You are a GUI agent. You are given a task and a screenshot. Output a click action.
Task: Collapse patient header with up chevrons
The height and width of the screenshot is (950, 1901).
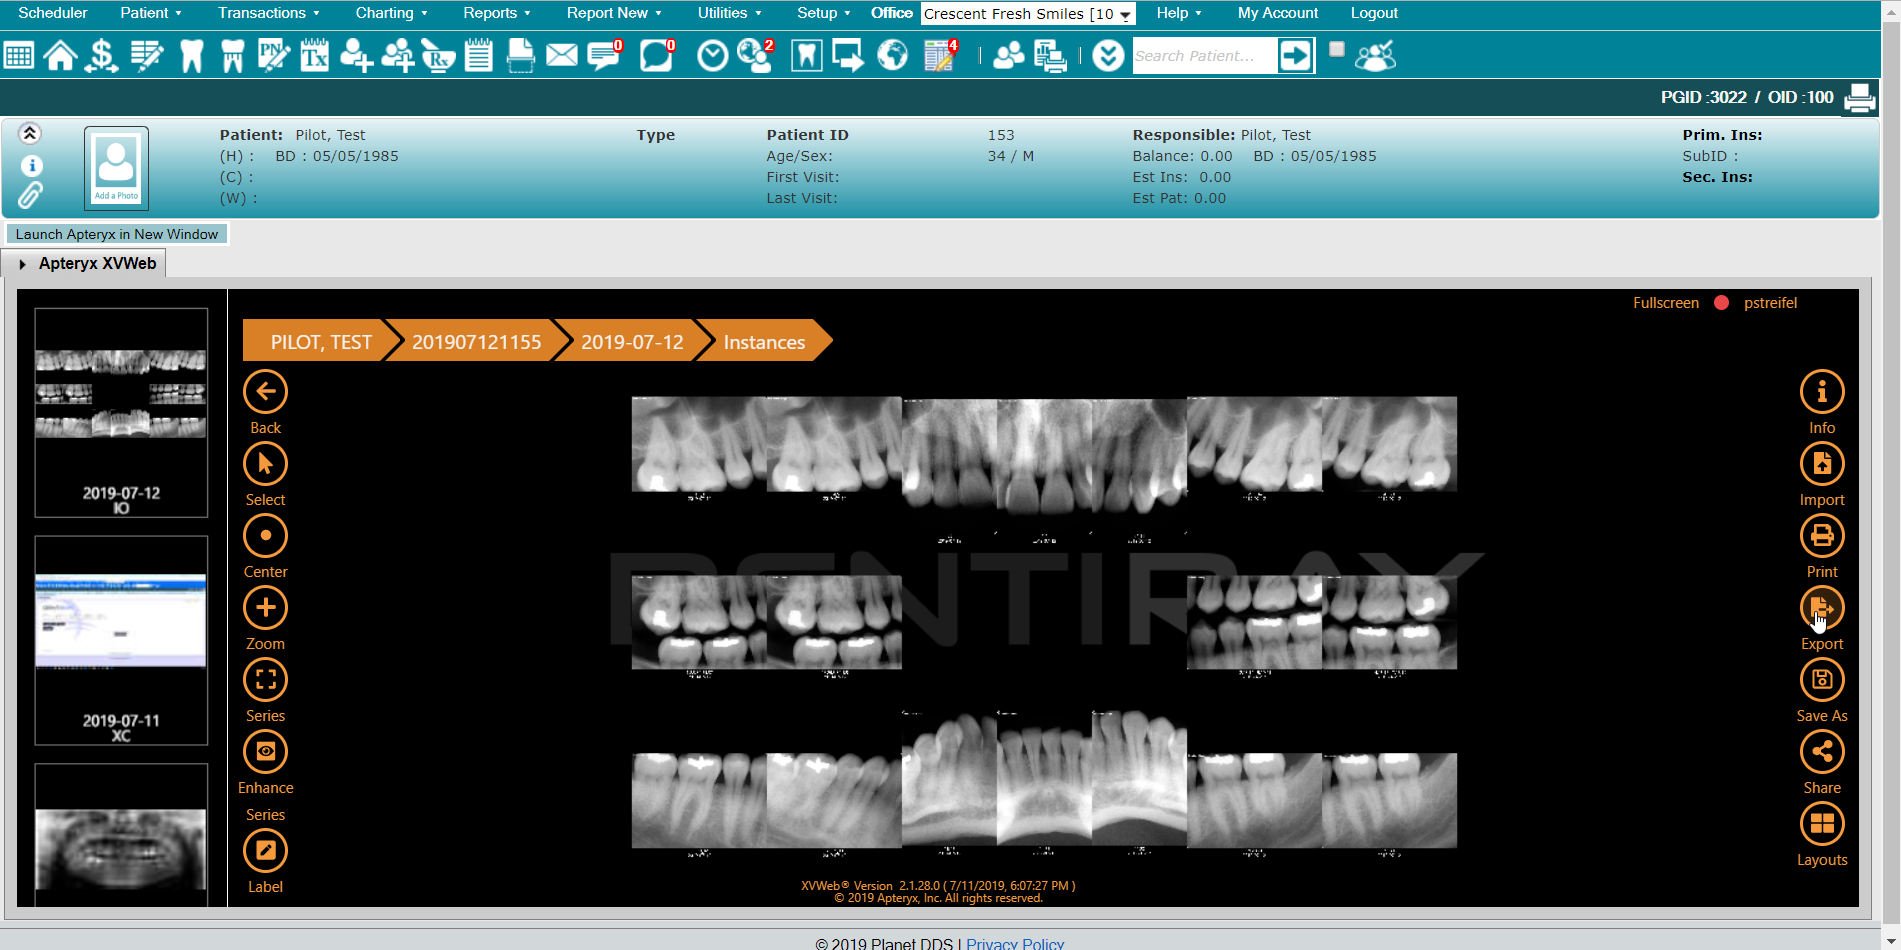[x=30, y=133]
